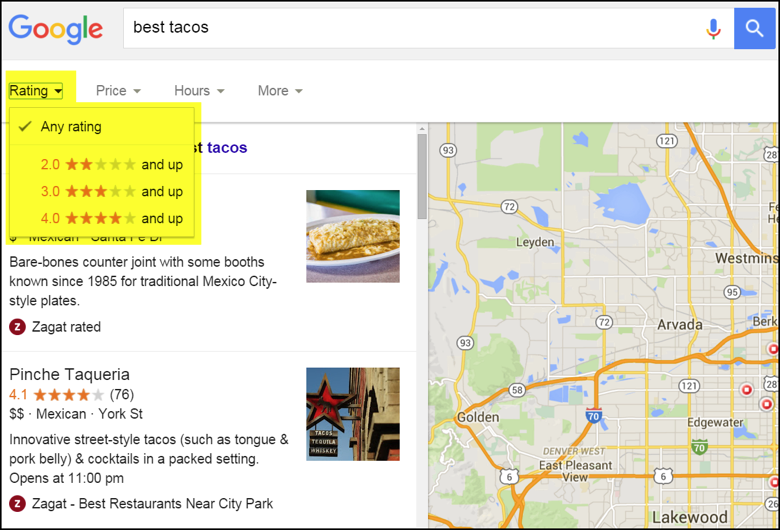Select the checked 'Any rating' option
The height and width of the screenshot is (530, 780).
click(x=70, y=127)
